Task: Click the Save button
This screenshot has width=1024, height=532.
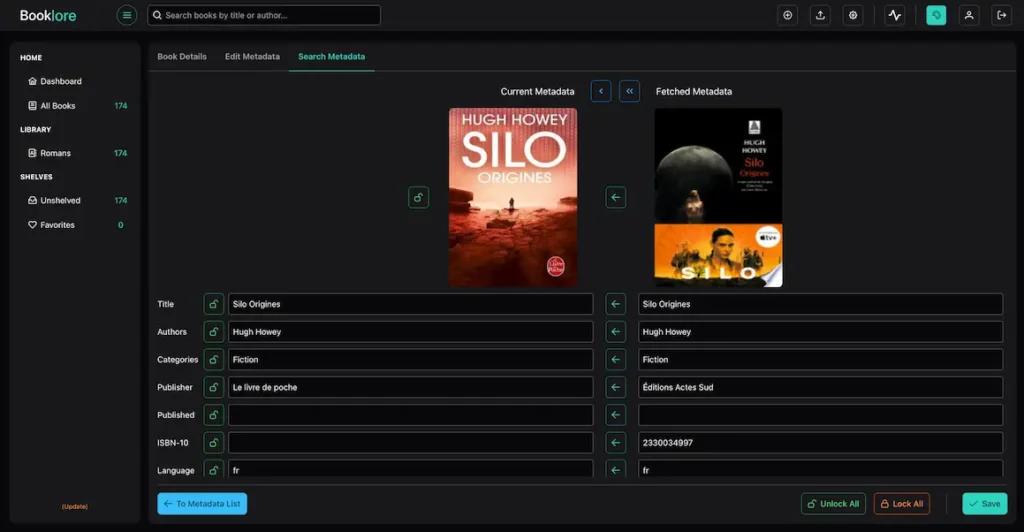Action: point(985,504)
